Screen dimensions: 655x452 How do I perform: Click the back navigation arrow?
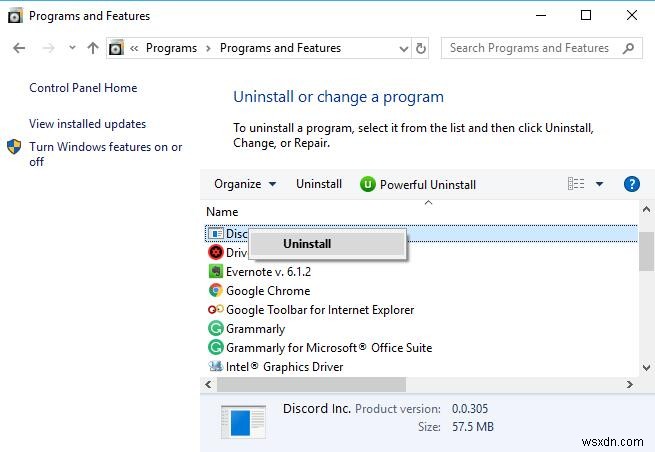point(19,48)
